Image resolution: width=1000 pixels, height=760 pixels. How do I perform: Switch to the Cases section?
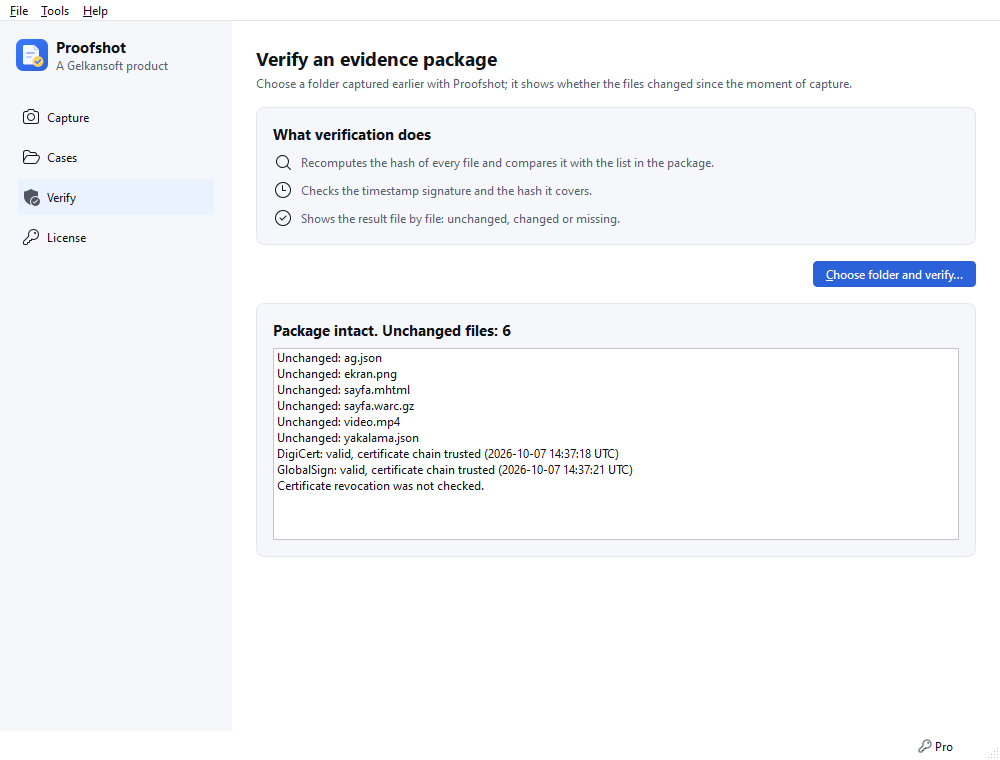(x=115, y=157)
